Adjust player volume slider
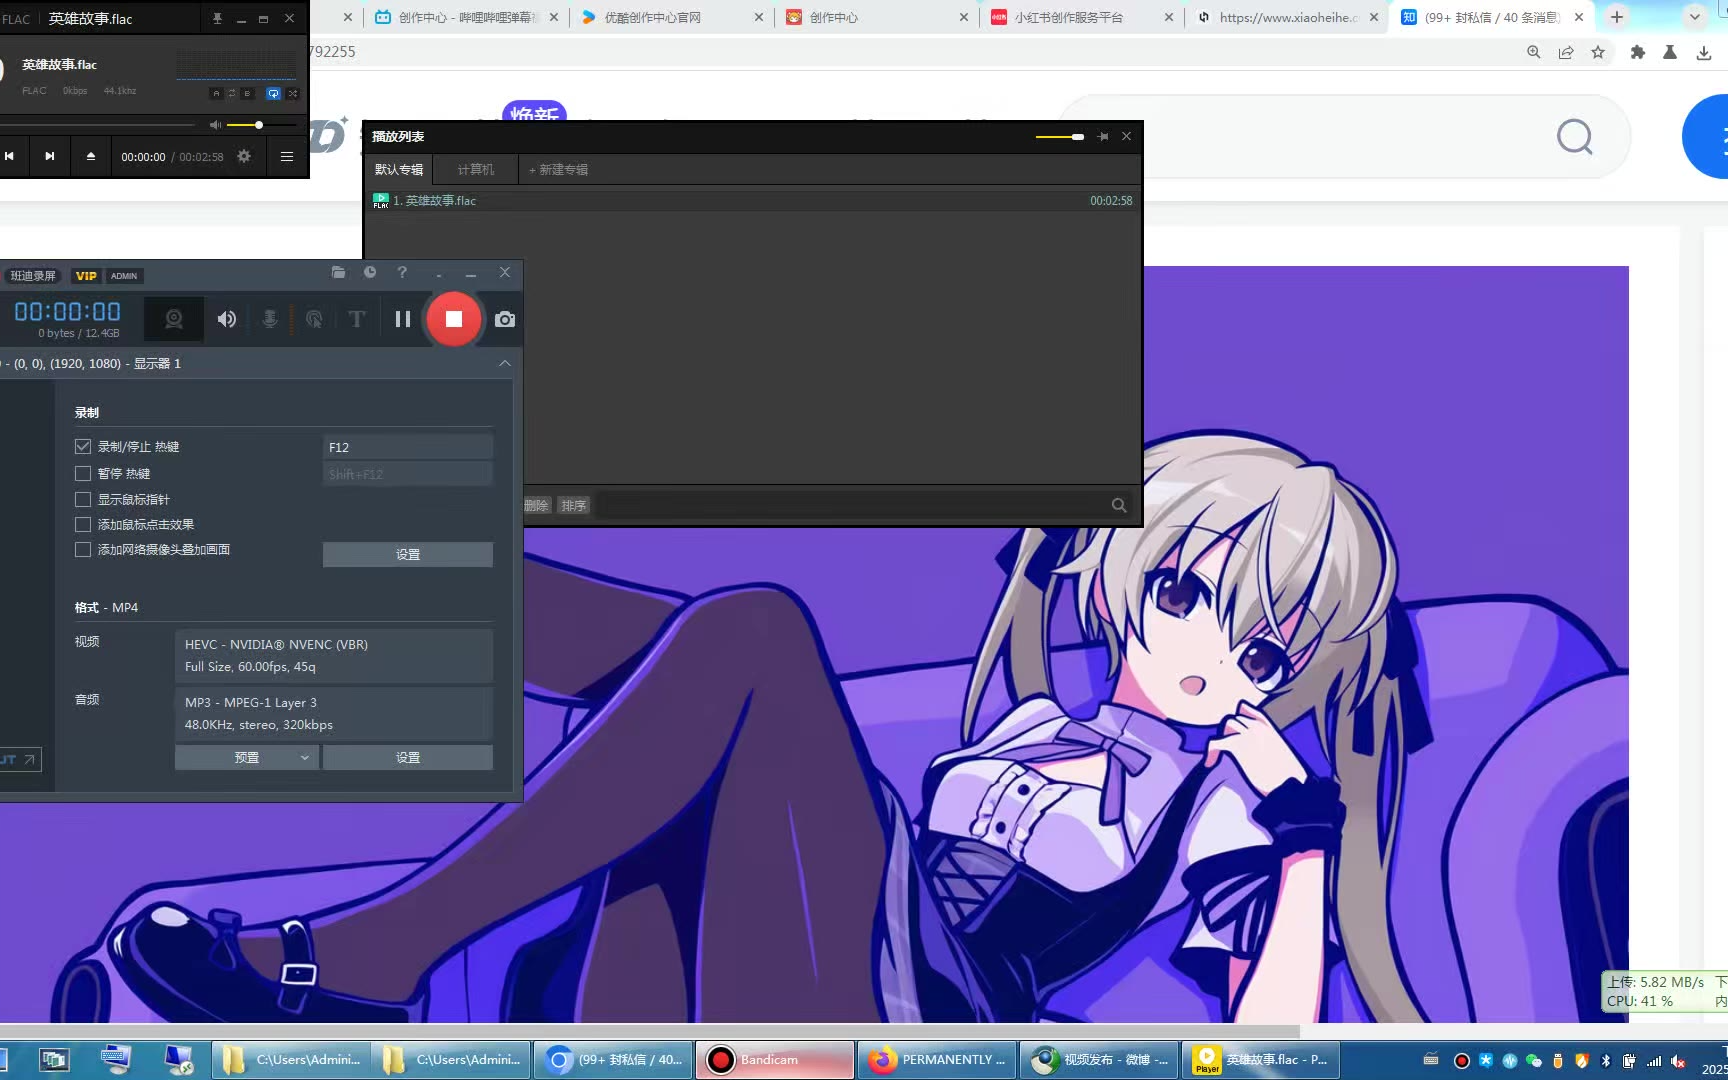 tap(261, 125)
